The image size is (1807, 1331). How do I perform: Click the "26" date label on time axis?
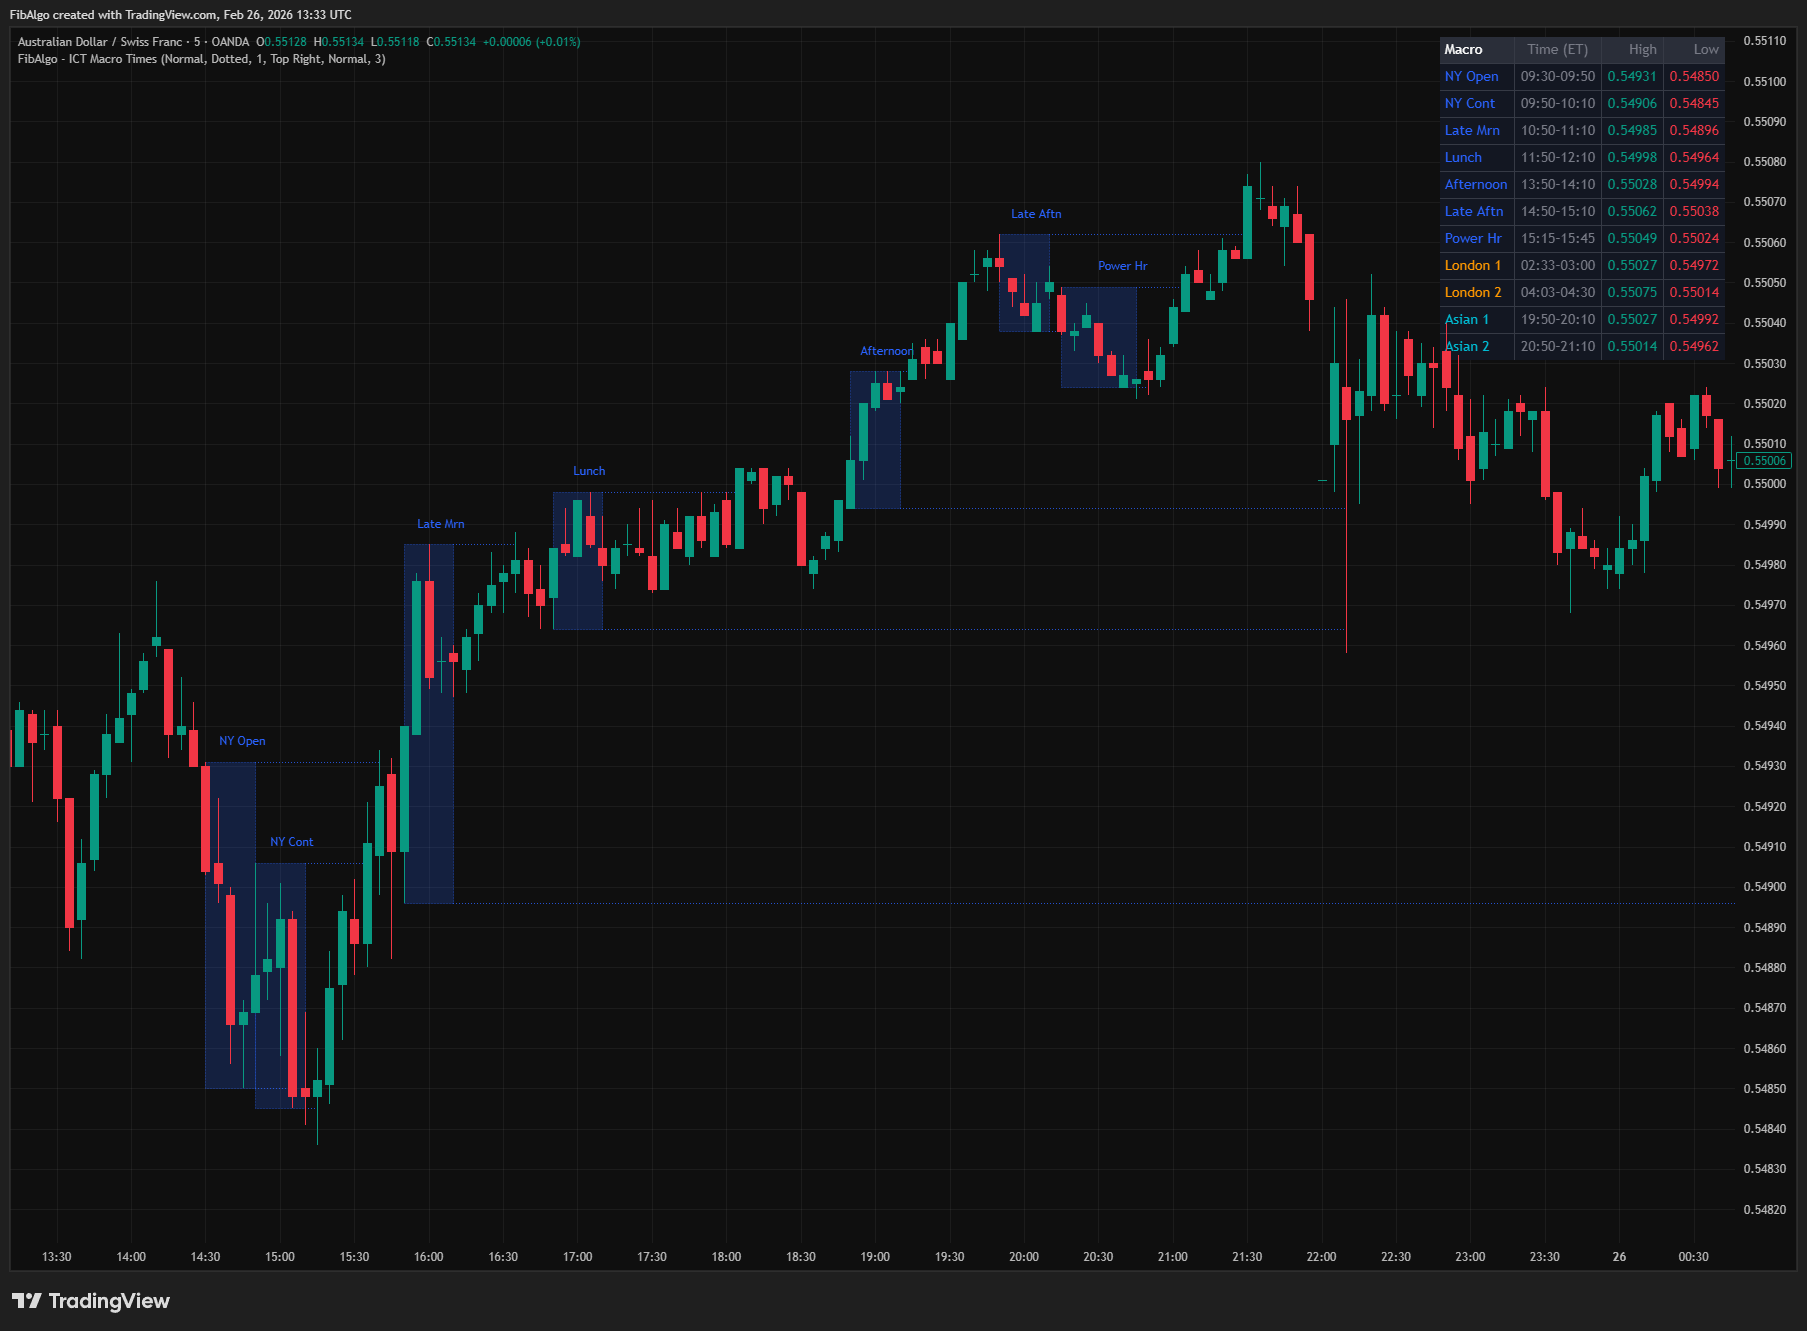tap(1619, 1257)
